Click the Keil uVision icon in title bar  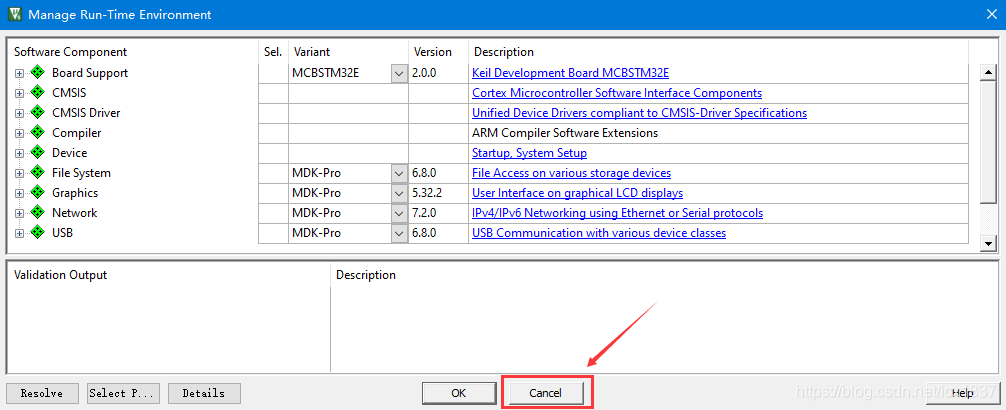point(15,13)
